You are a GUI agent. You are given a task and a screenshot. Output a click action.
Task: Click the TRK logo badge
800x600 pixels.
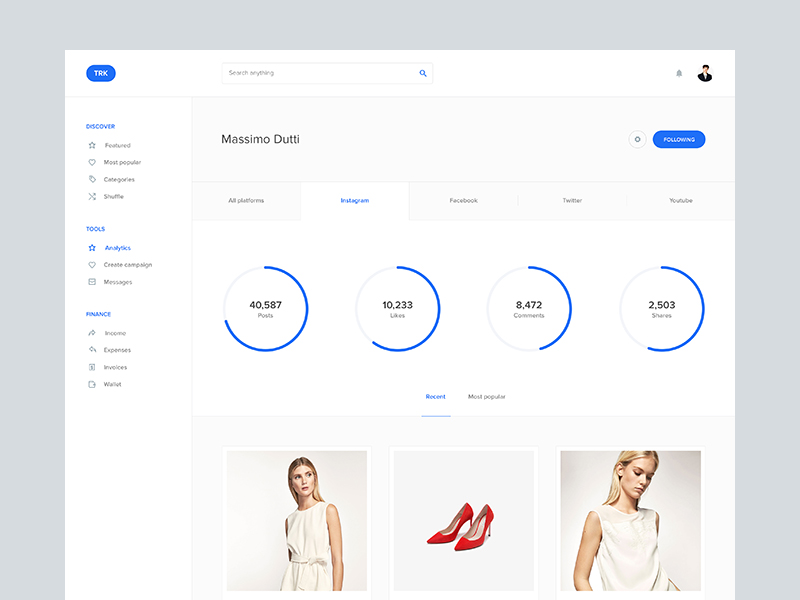[x=101, y=73]
